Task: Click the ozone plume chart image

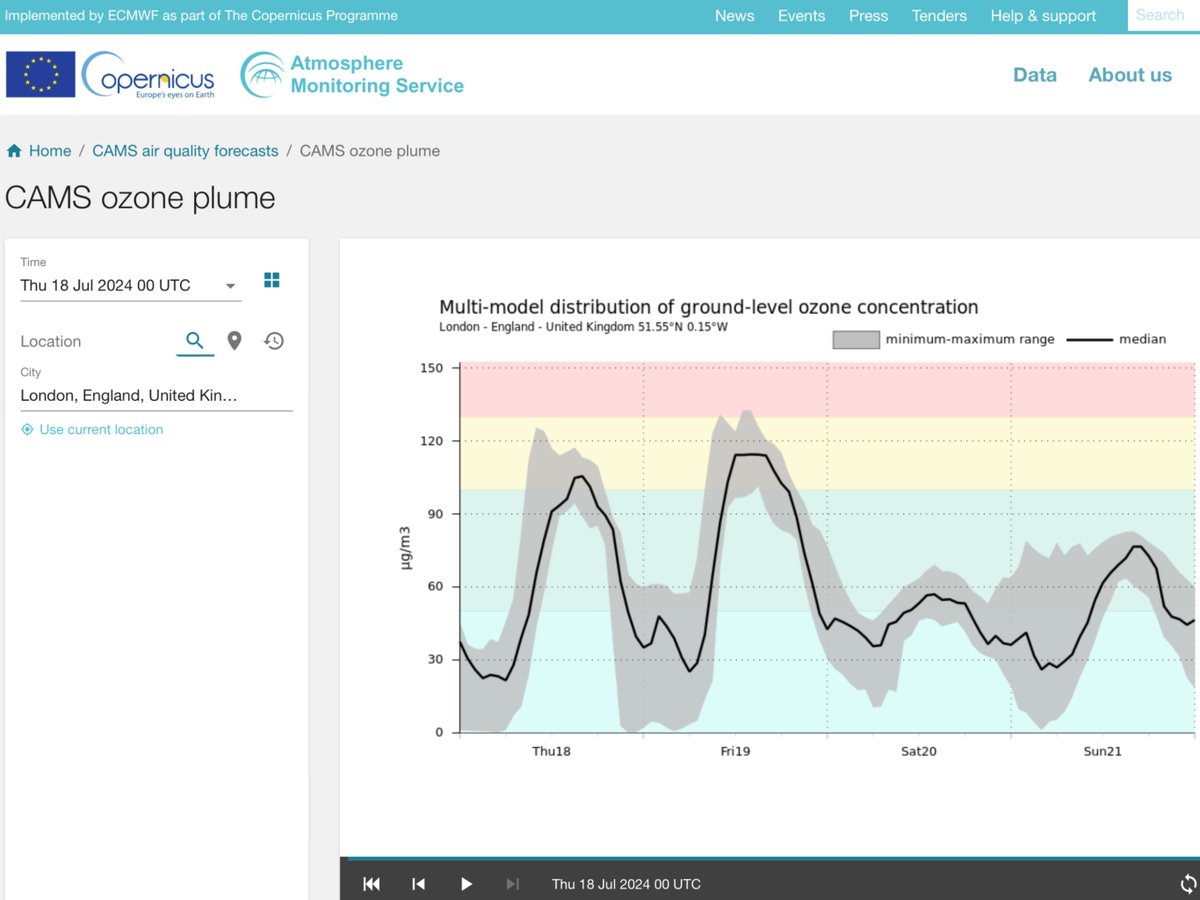Action: 800,530
